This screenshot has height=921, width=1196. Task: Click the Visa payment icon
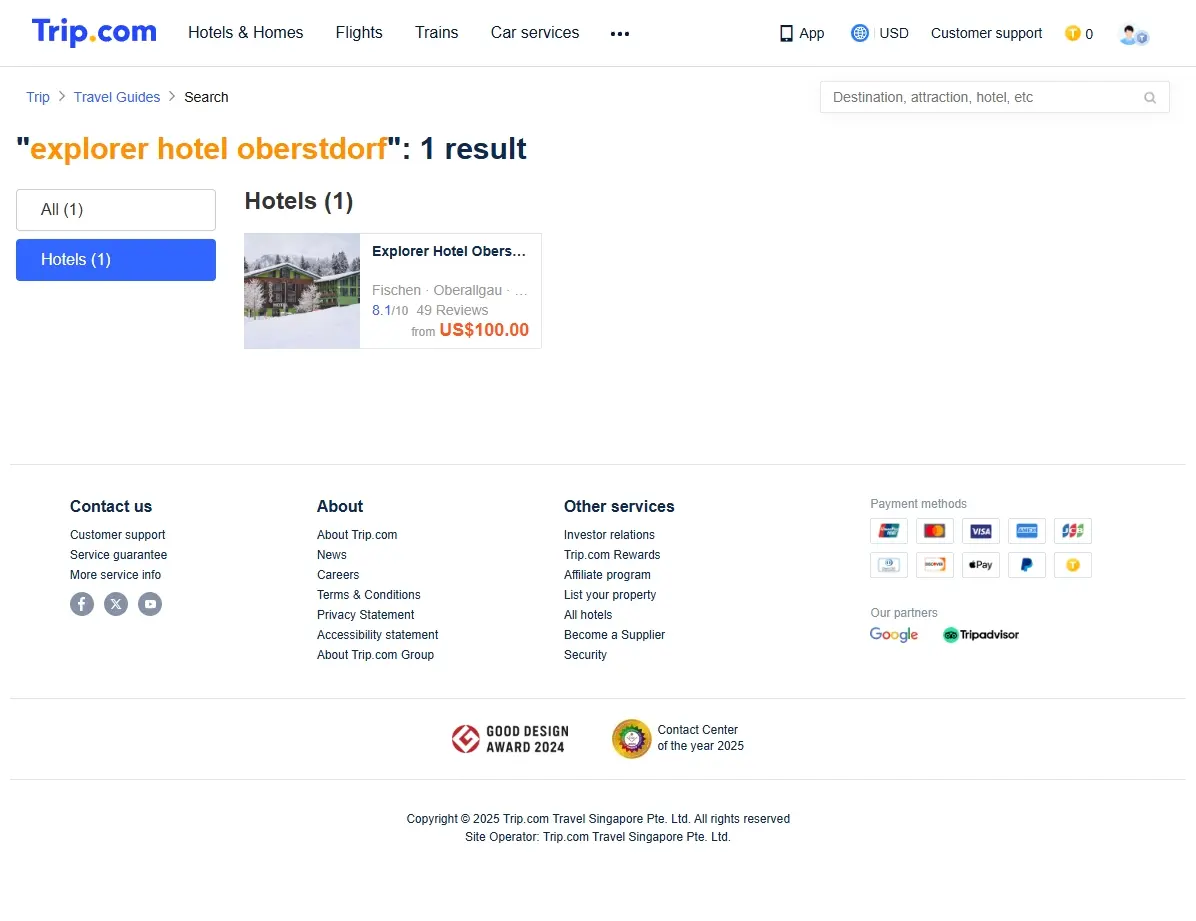pyautogui.click(x=981, y=531)
